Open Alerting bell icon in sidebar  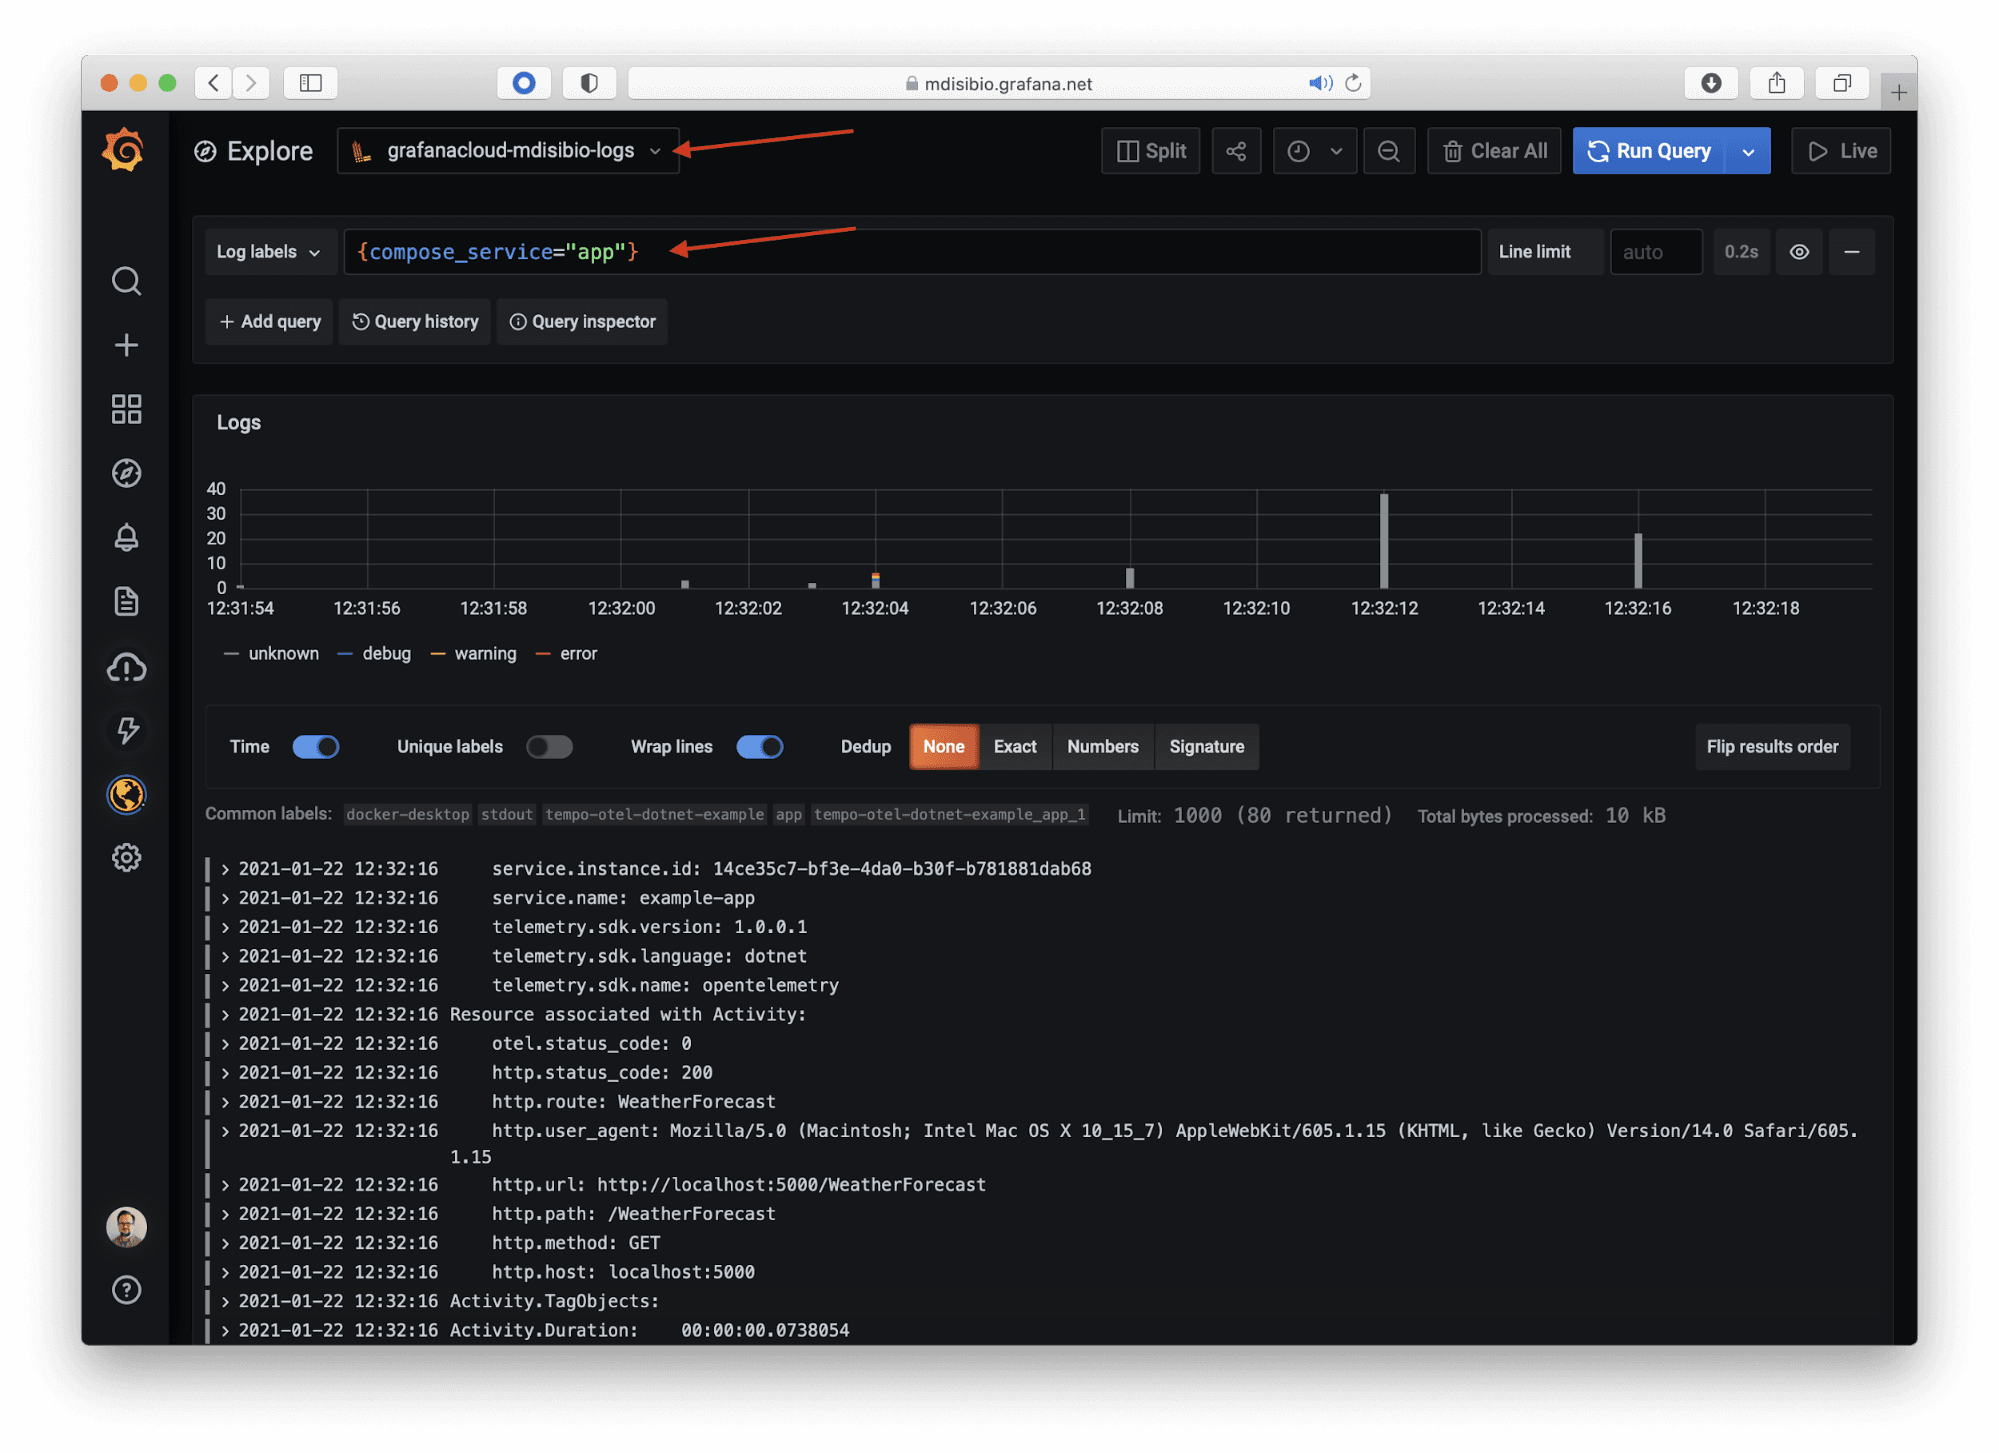coord(126,537)
